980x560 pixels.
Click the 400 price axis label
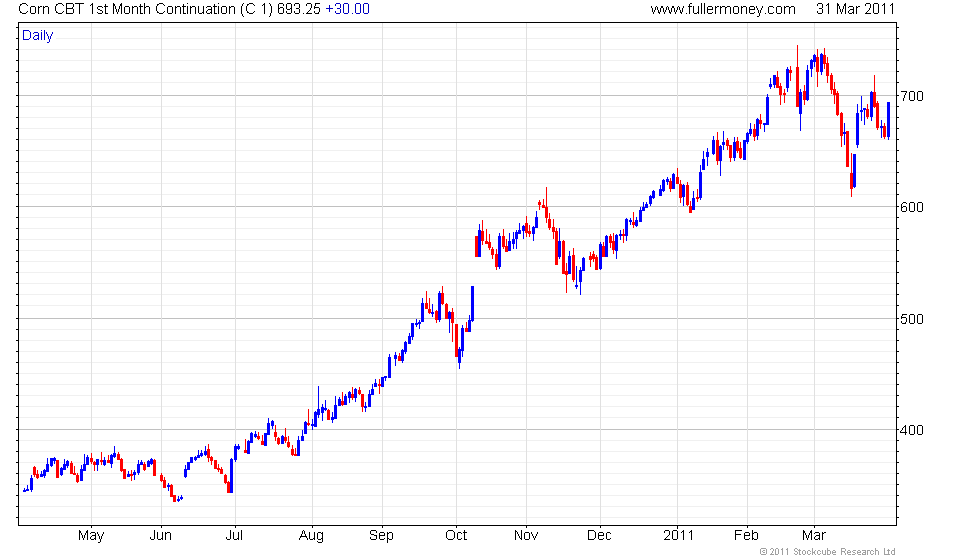912,430
